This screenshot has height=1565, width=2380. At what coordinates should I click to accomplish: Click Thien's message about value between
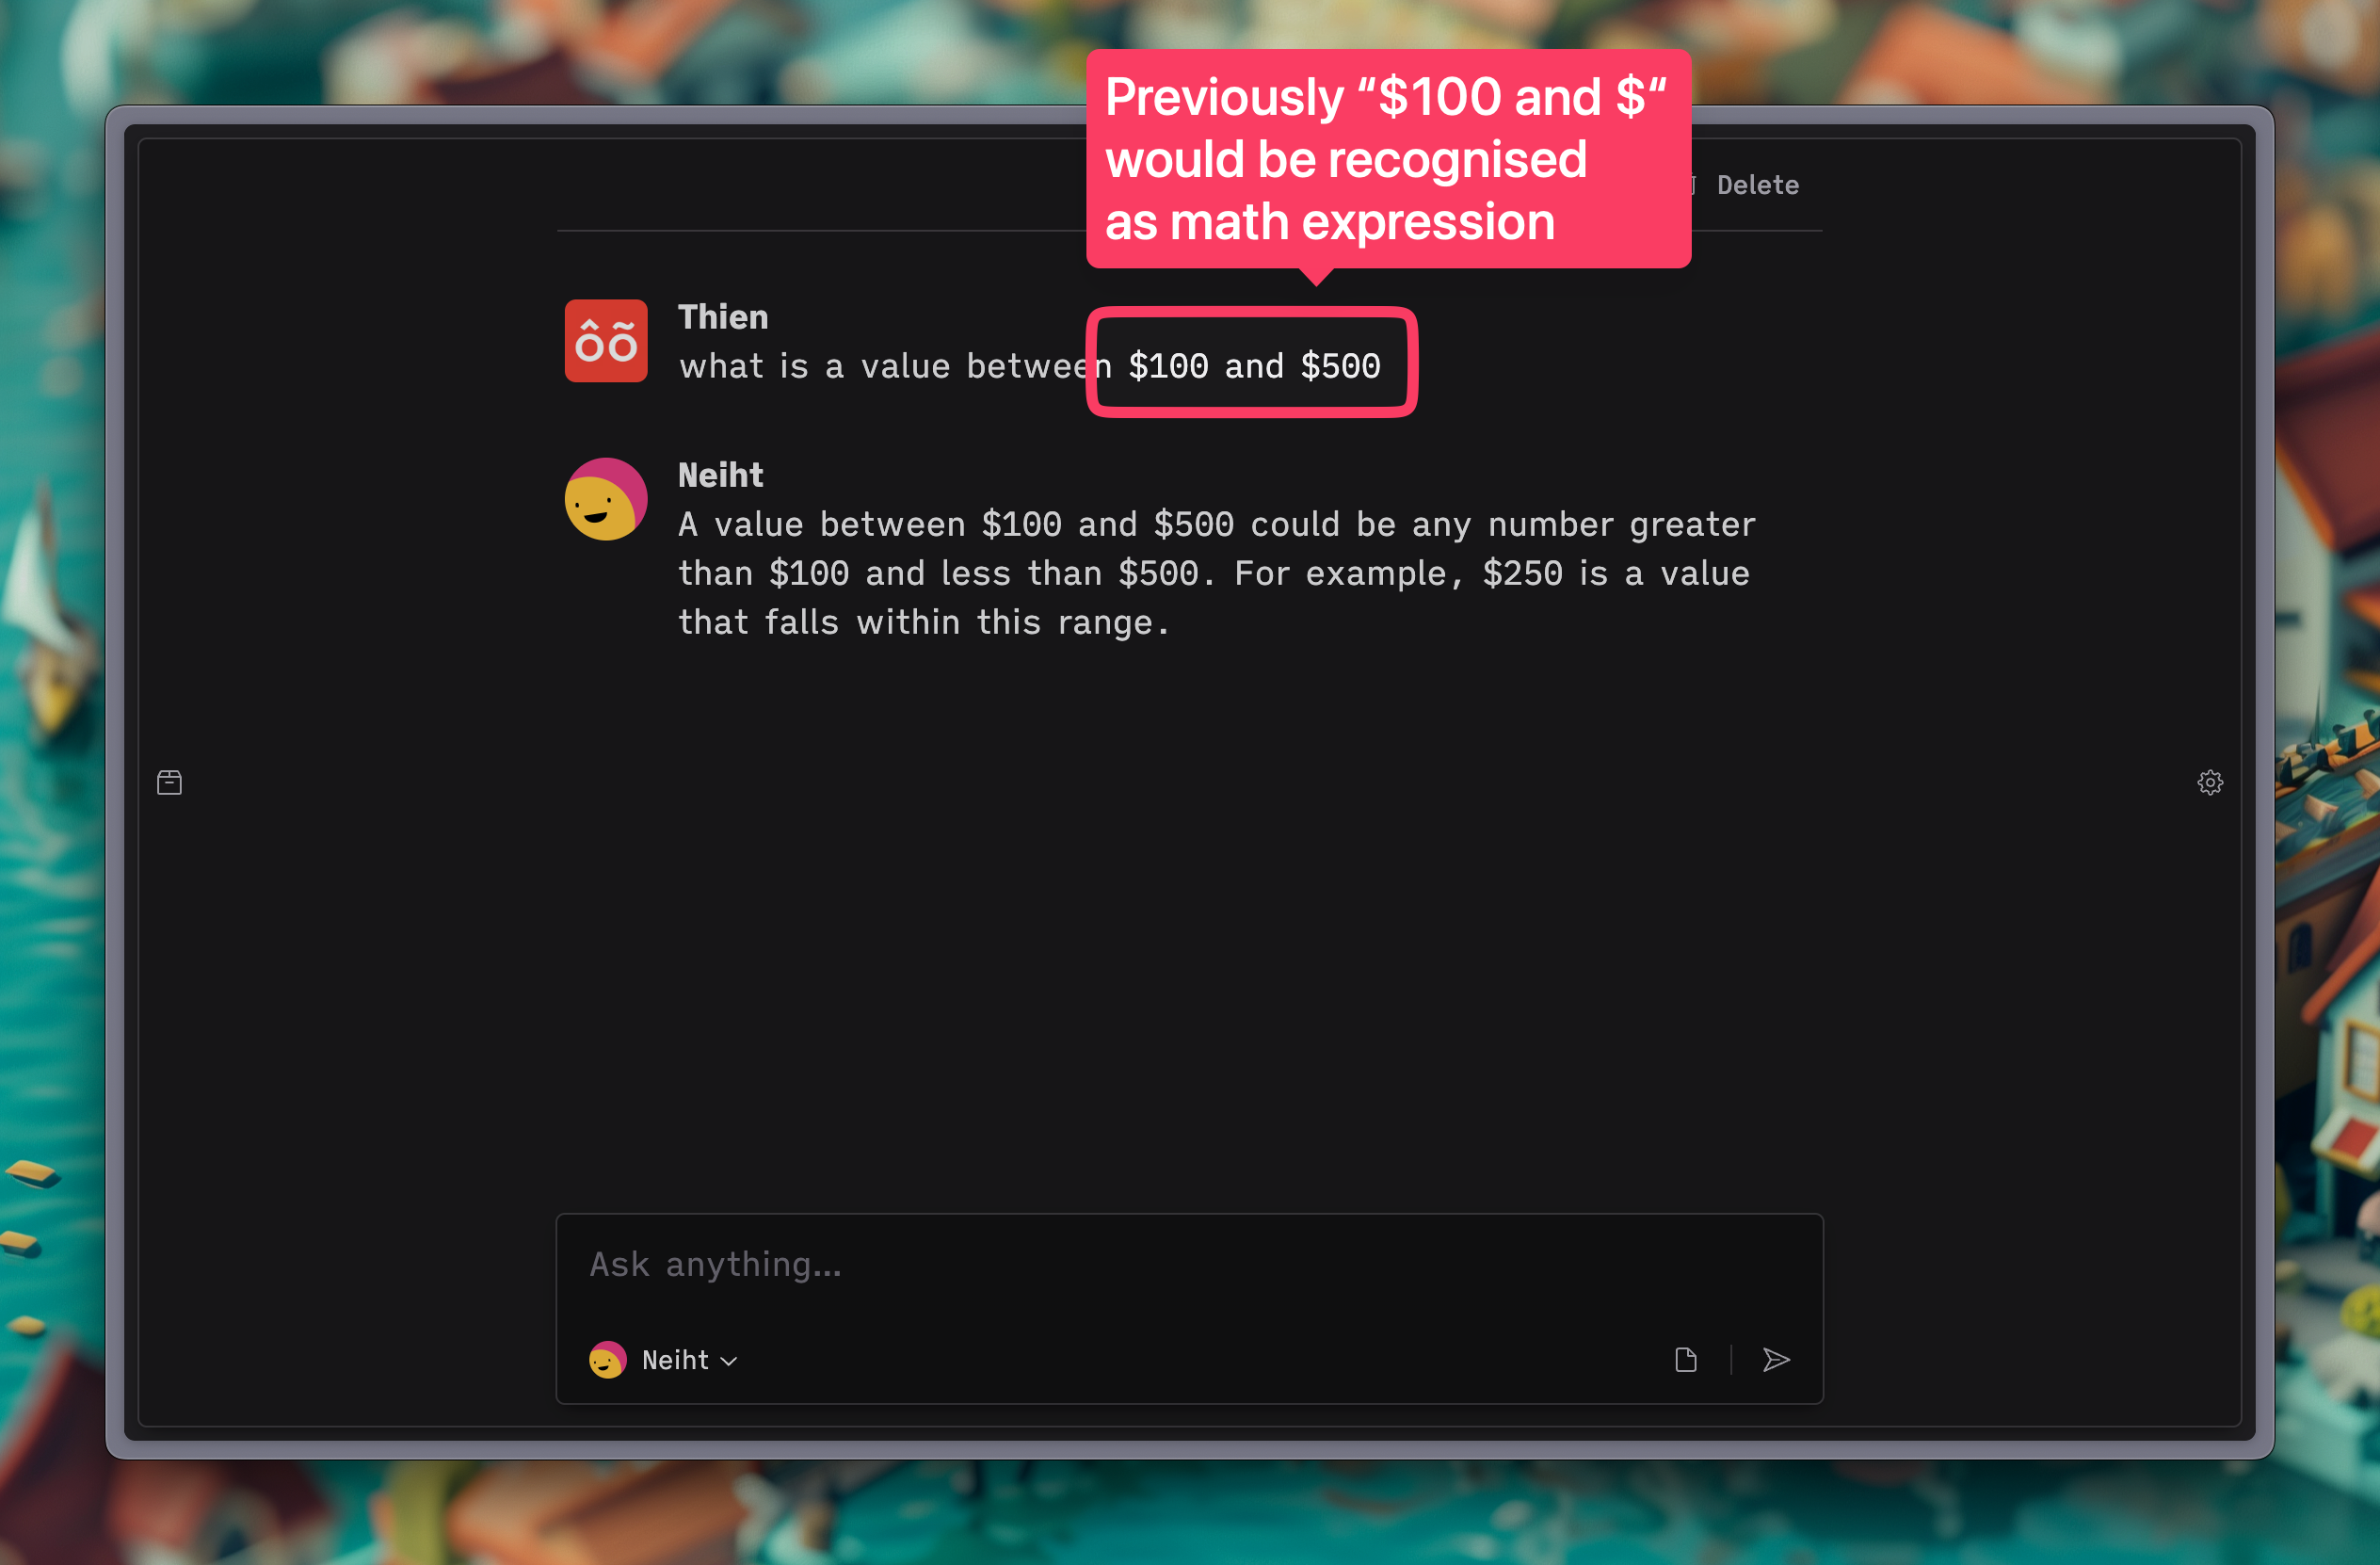coord(1029,366)
